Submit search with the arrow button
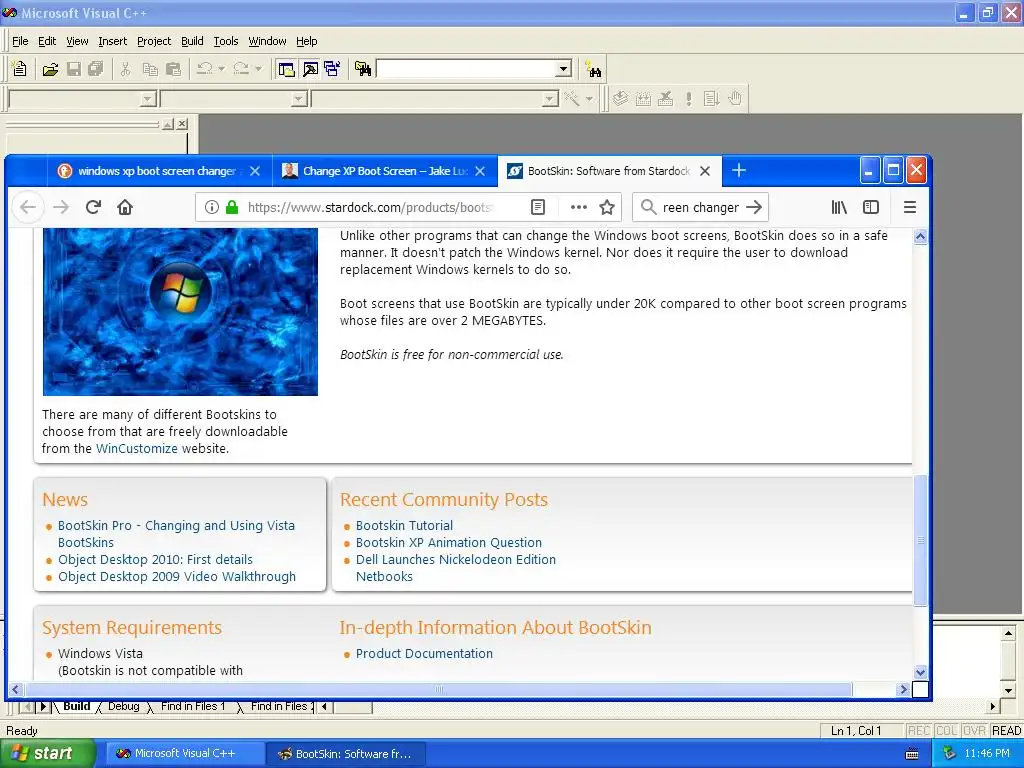This screenshot has height=768, width=1024. [754, 207]
